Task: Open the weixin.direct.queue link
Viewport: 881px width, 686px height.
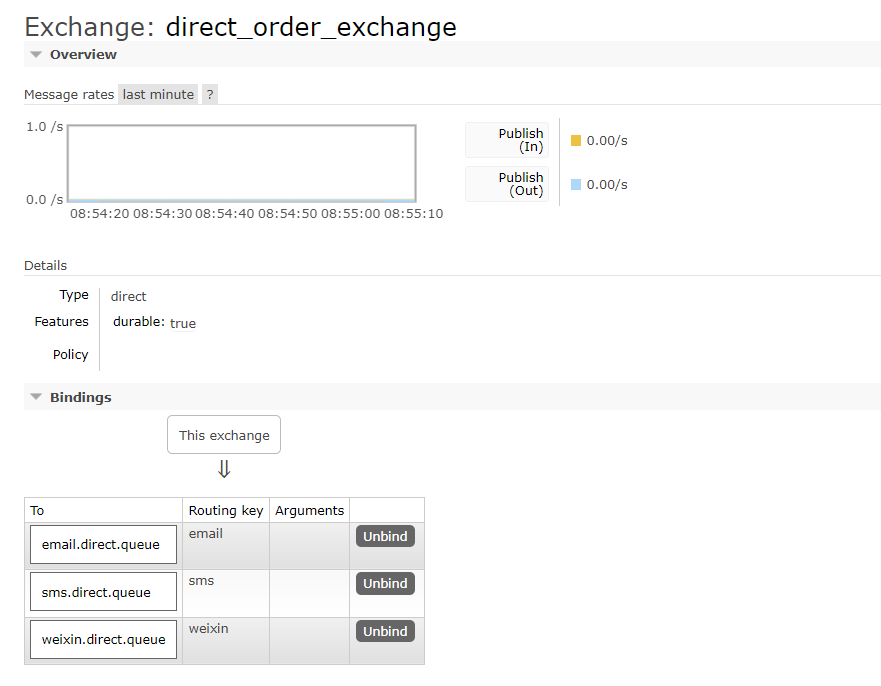Action: (103, 639)
